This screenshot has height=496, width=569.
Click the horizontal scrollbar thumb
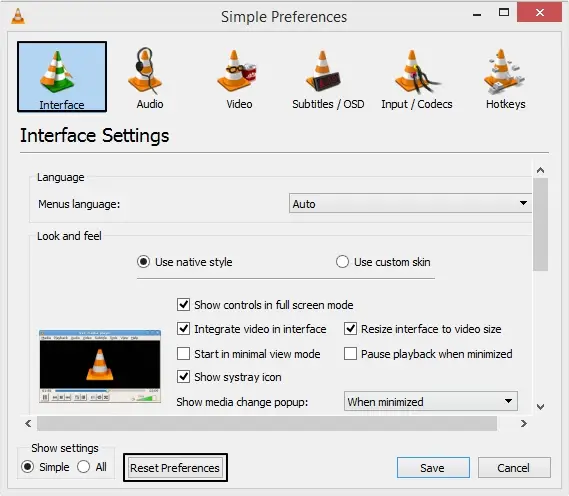click(267, 423)
